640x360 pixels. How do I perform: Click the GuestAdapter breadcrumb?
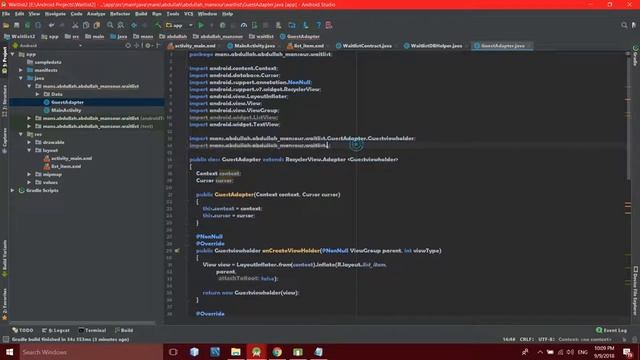click(300, 36)
